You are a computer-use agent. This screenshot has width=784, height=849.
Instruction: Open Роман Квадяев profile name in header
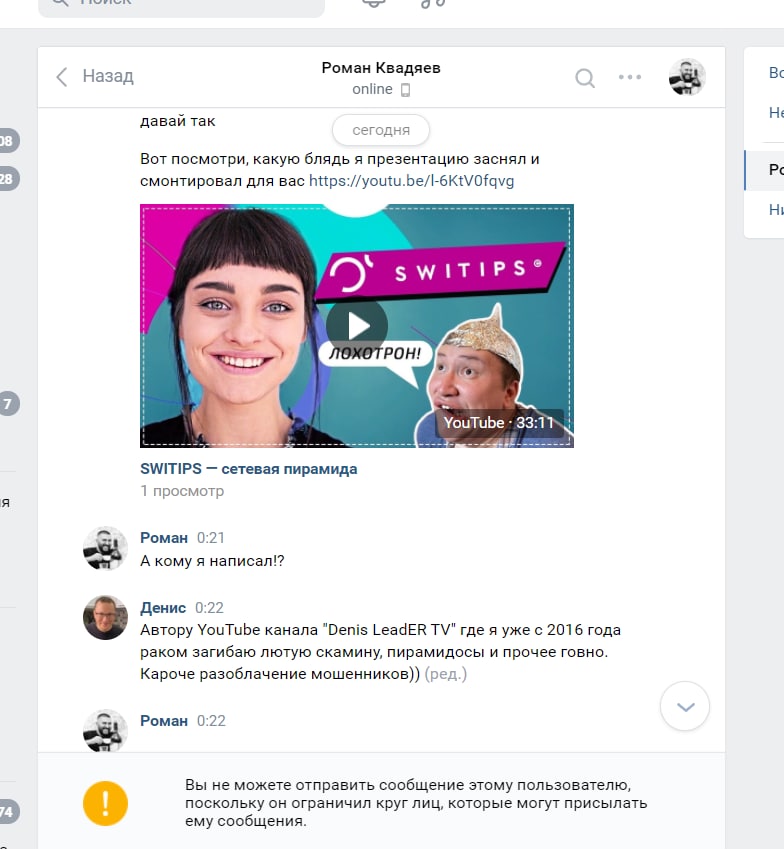[x=381, y=68]
